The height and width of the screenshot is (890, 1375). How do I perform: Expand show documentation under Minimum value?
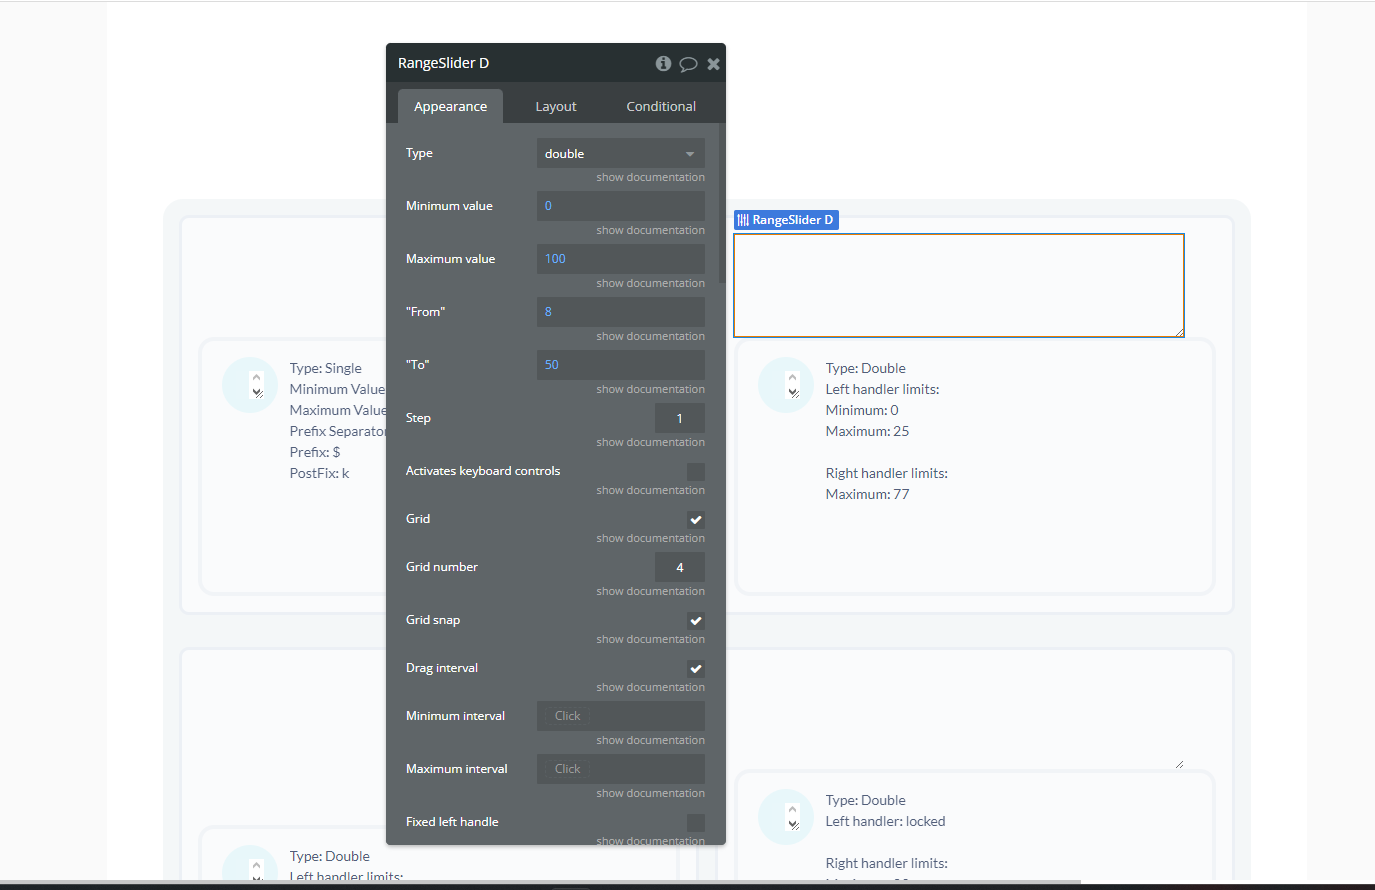(650, 229)
